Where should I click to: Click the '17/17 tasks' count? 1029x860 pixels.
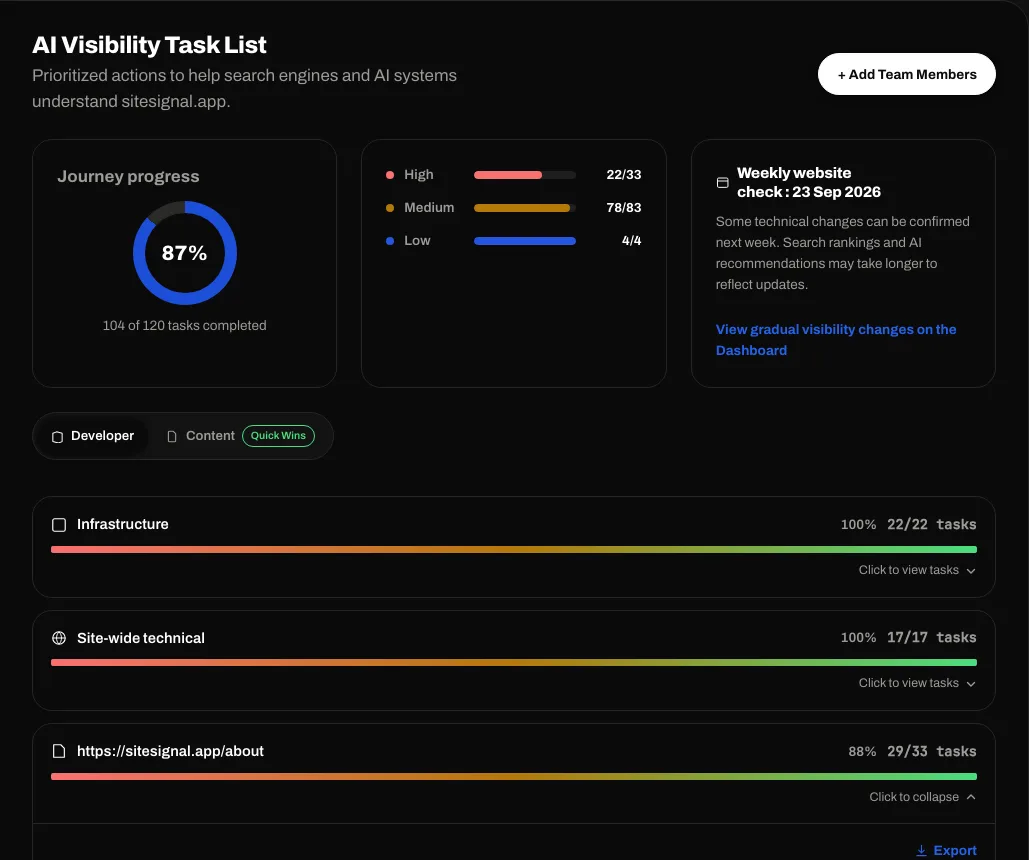click(x=931, y=637)
